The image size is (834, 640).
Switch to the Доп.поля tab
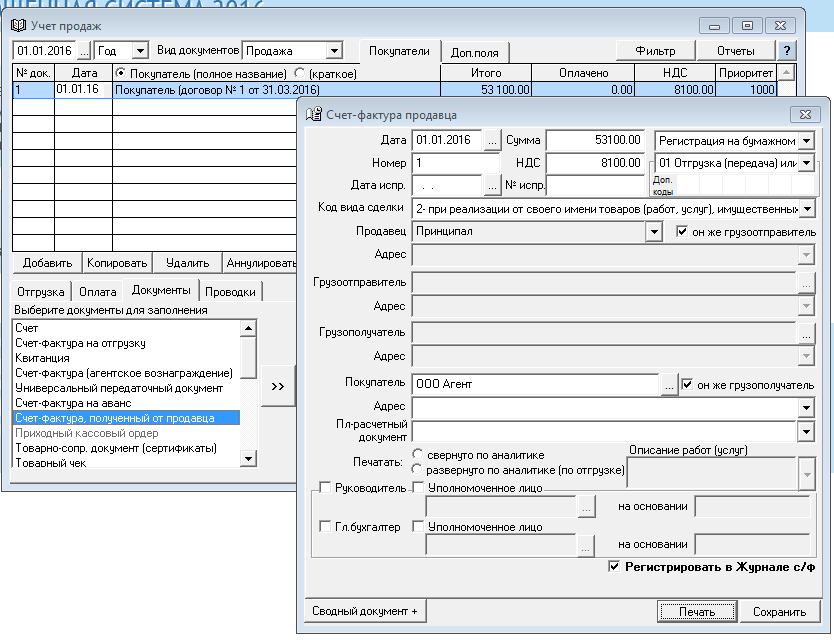(474, 53)
